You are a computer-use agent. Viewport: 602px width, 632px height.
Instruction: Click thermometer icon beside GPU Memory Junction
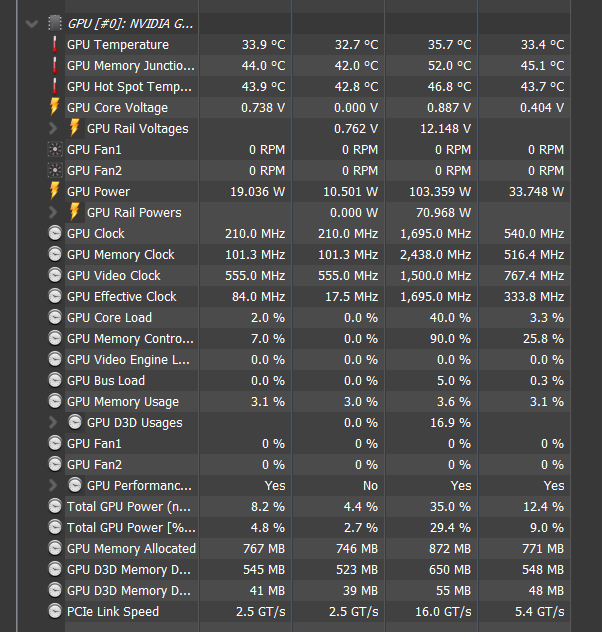55,65
